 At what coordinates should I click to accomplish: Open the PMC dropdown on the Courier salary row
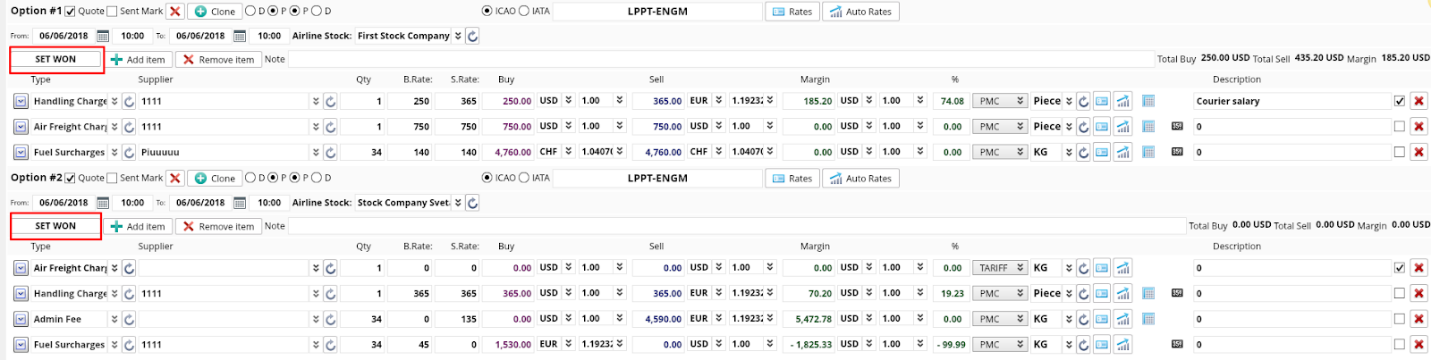click(x=1000, y=101)
